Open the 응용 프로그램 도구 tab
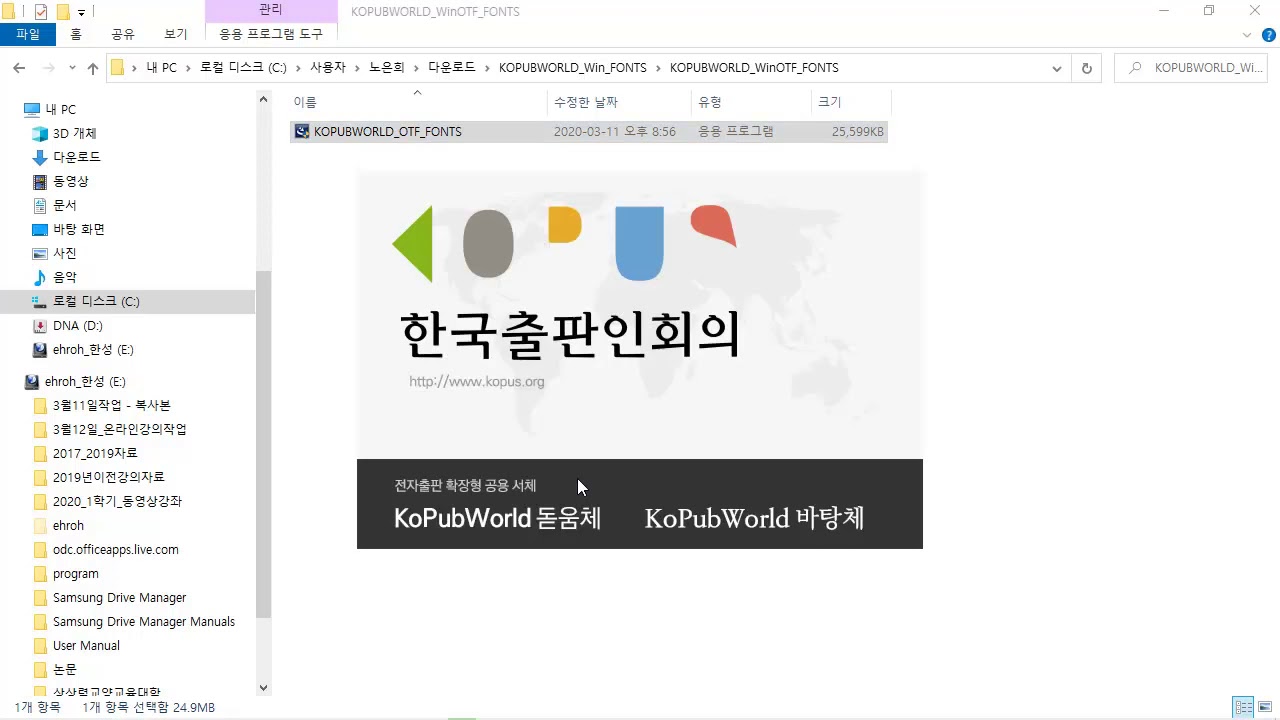Viewport: 1280px width, 720px height. [271, 34]
